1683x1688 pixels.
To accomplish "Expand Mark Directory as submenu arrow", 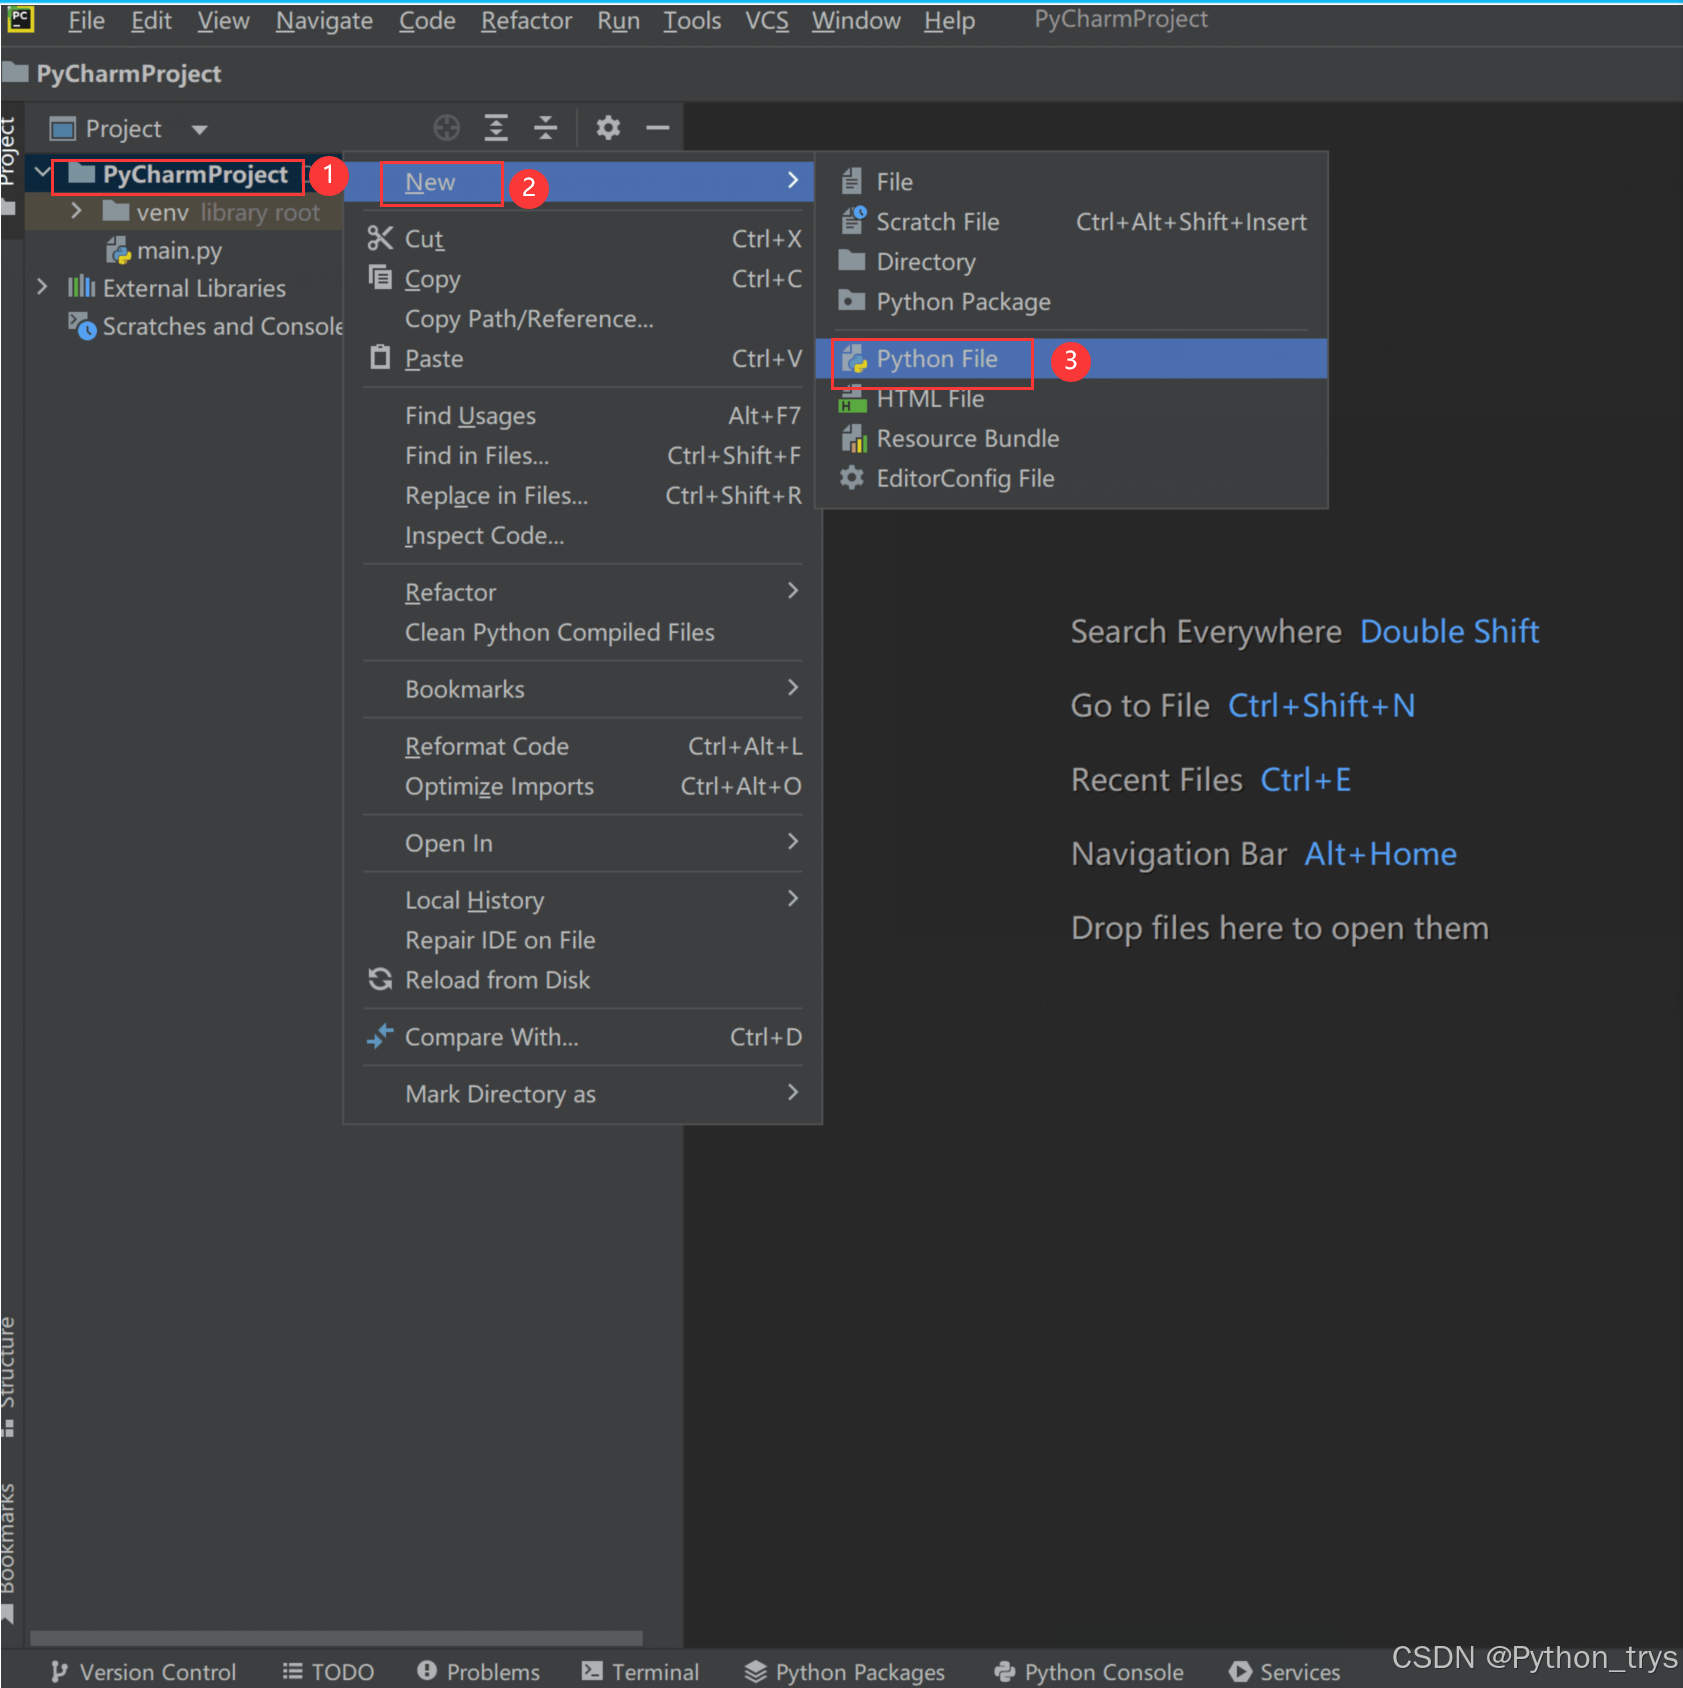I will click(x=793, y=1093).
